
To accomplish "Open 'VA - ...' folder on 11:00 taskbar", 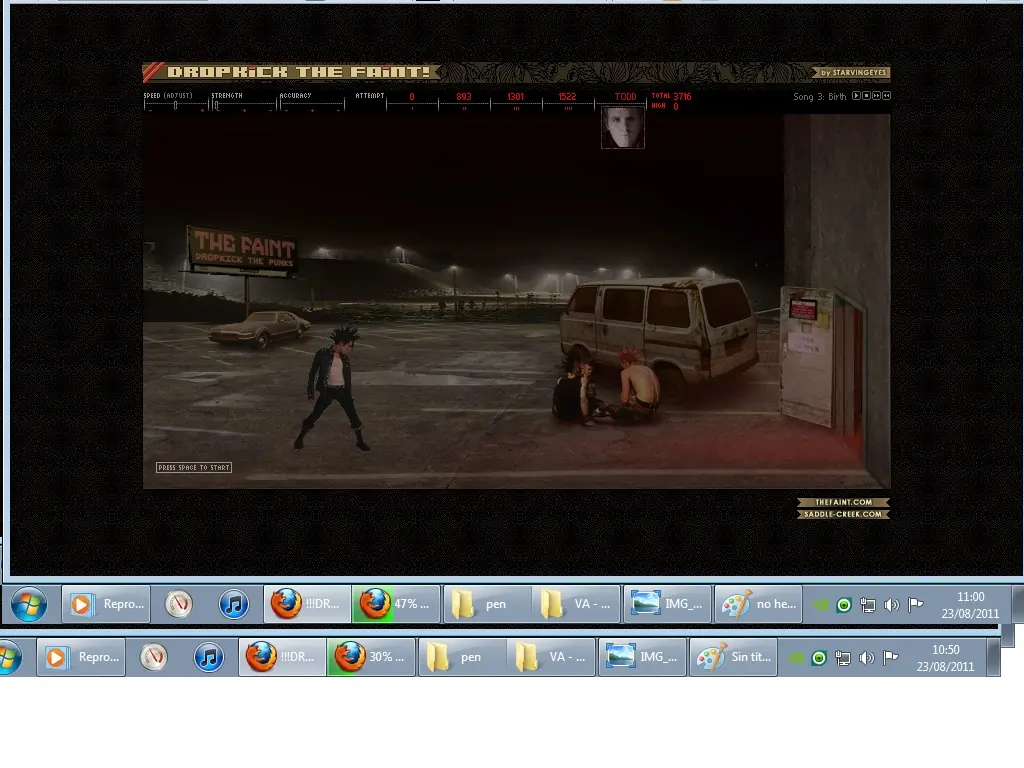I will click(x=576, y=604).
